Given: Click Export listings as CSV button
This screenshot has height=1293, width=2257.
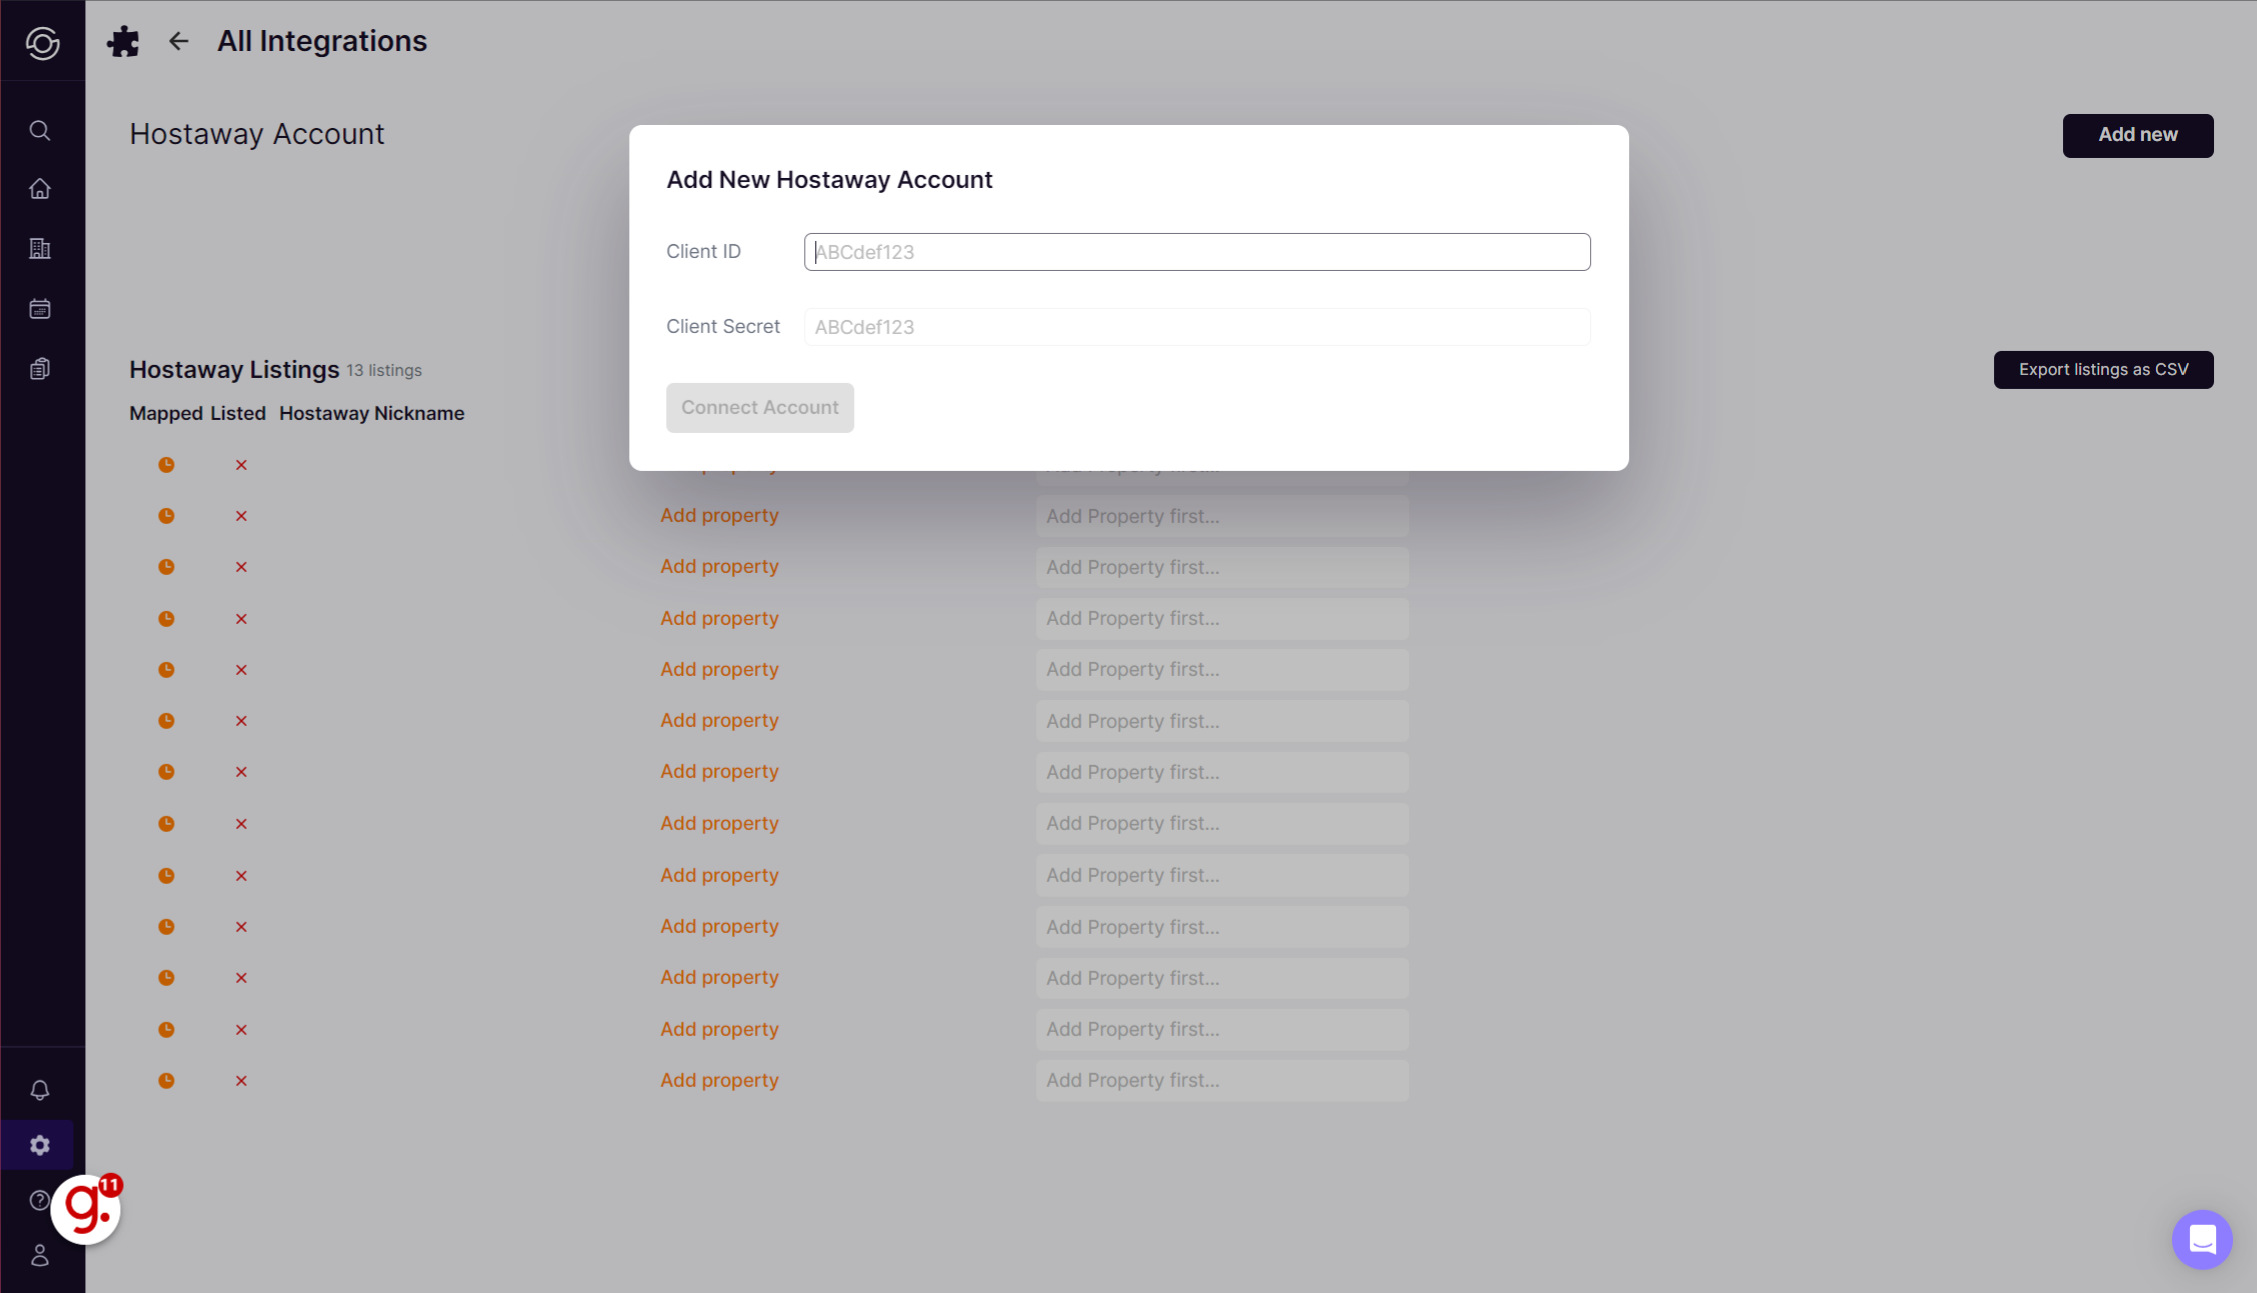Looking at the screenshot, I should 2103,370.
